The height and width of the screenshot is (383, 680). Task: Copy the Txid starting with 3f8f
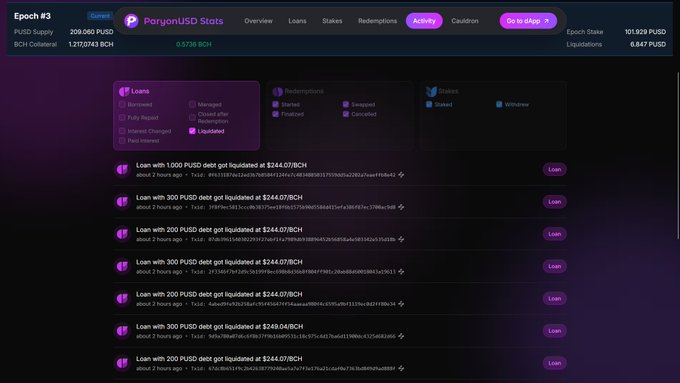click(401, 207)
